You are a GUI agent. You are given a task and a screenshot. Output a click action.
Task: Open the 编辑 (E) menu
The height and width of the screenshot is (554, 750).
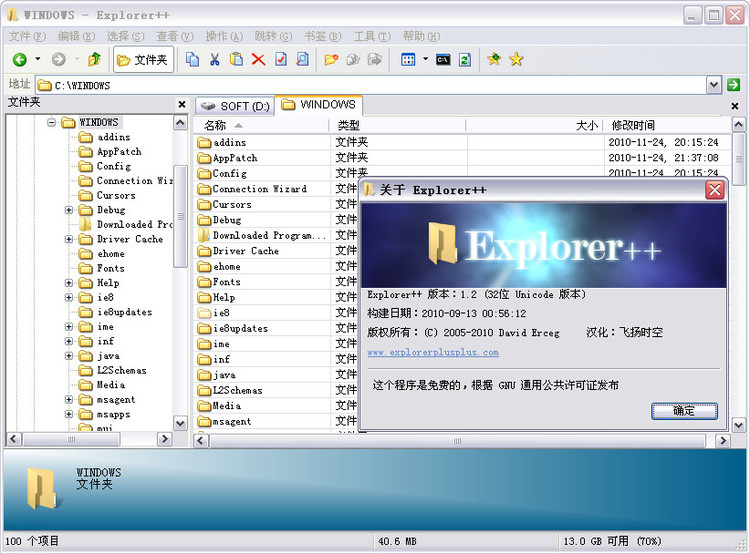tap(76, 36)
